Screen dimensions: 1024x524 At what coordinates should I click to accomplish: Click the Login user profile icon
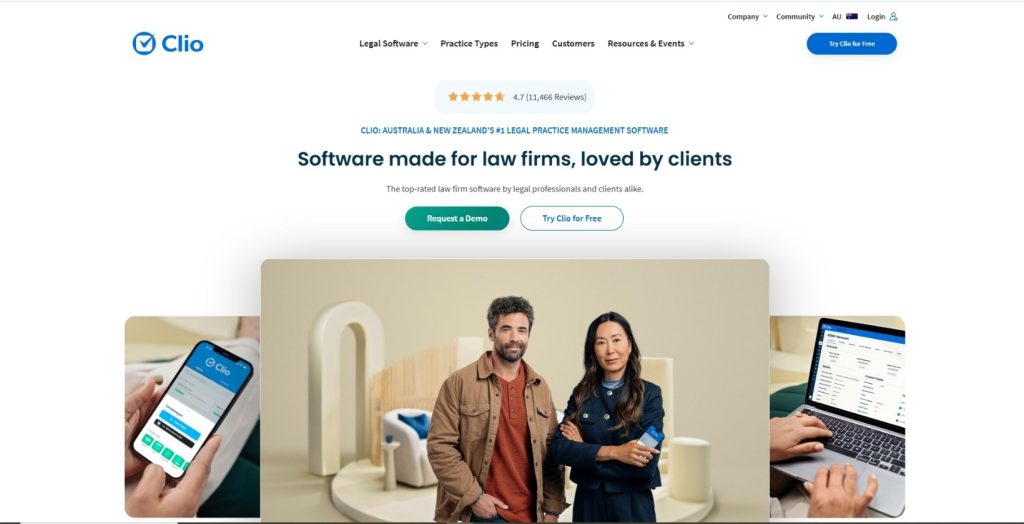pyautogui.click(x=893, y=16)
